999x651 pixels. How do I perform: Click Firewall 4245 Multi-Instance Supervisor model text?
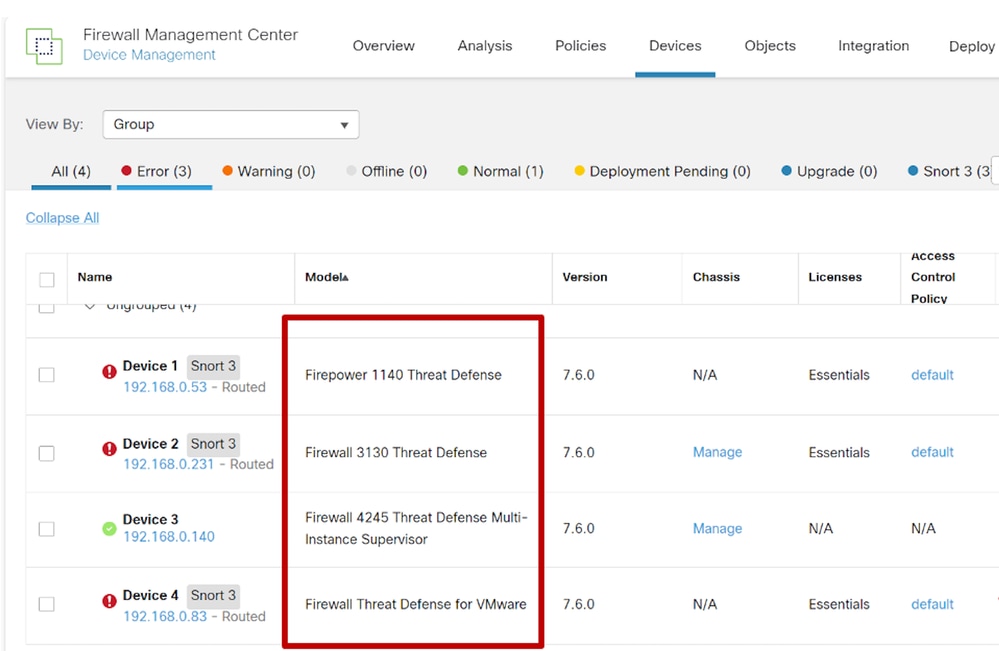(x=416, y=528)
